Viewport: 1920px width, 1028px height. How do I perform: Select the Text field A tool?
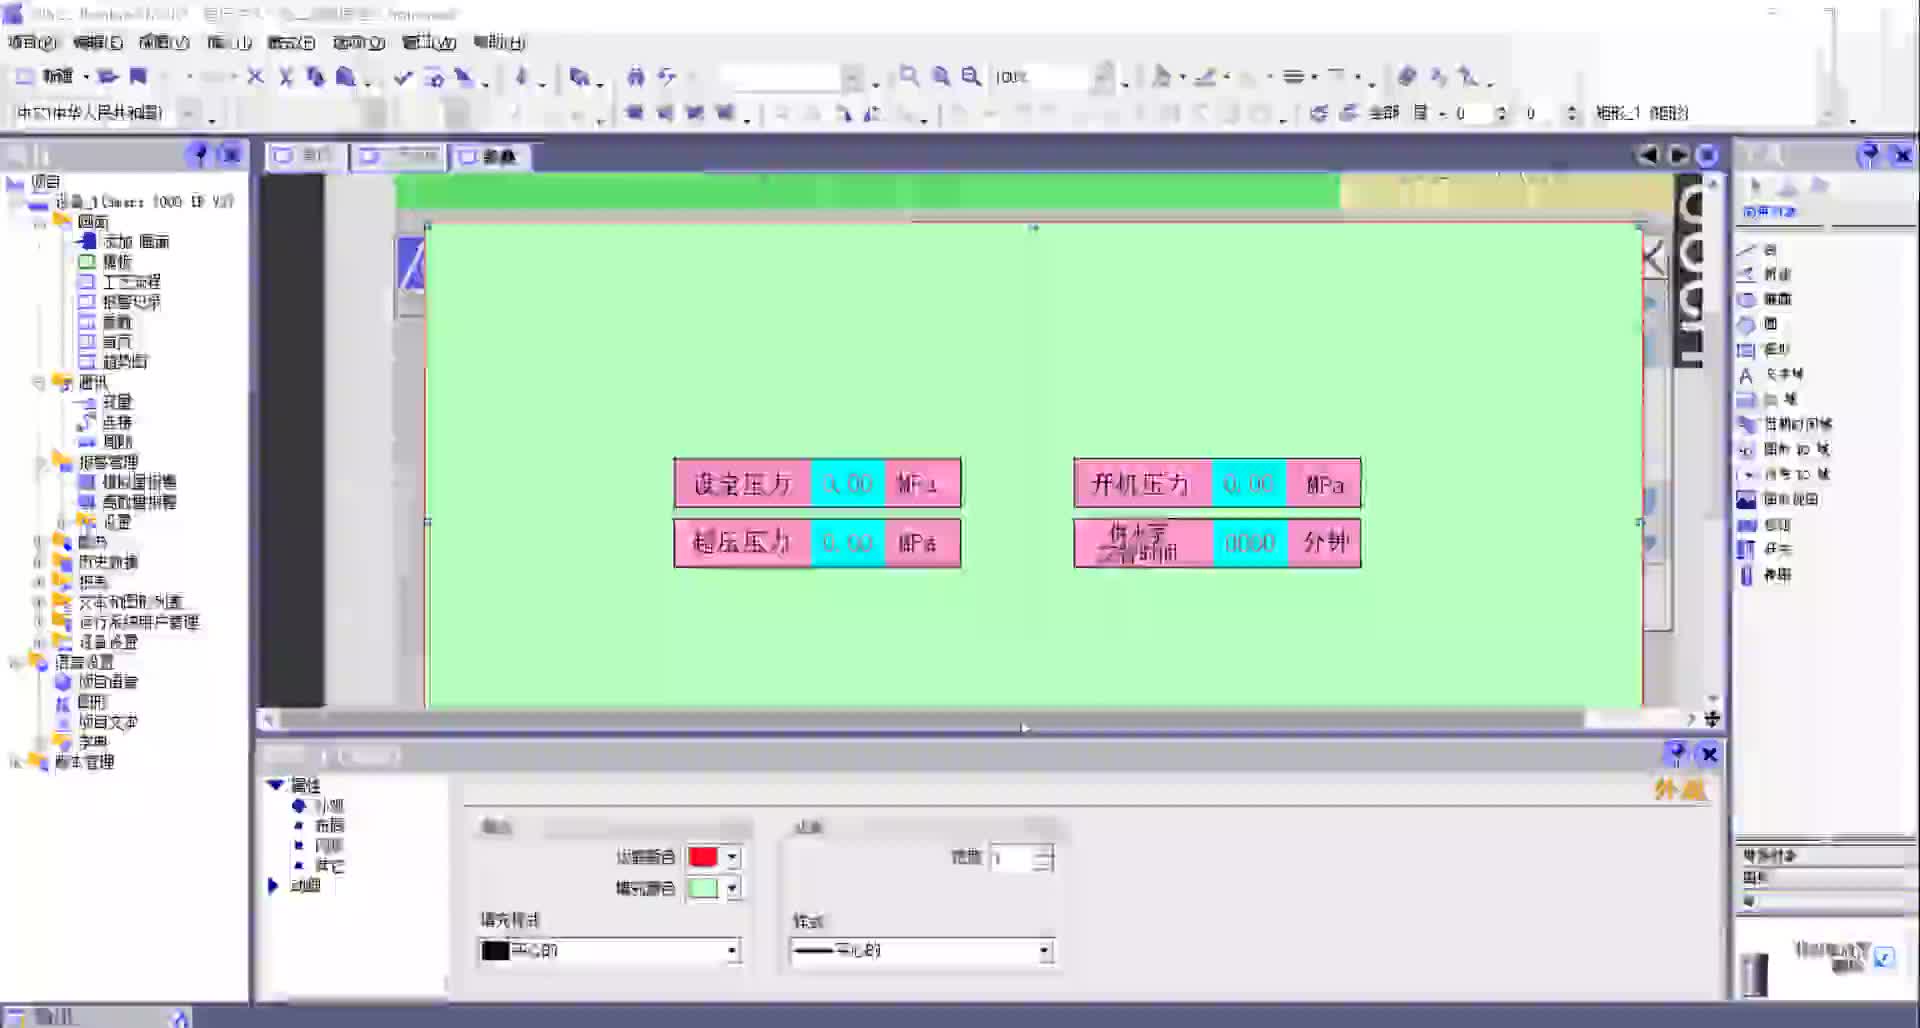pos(1770,375)
